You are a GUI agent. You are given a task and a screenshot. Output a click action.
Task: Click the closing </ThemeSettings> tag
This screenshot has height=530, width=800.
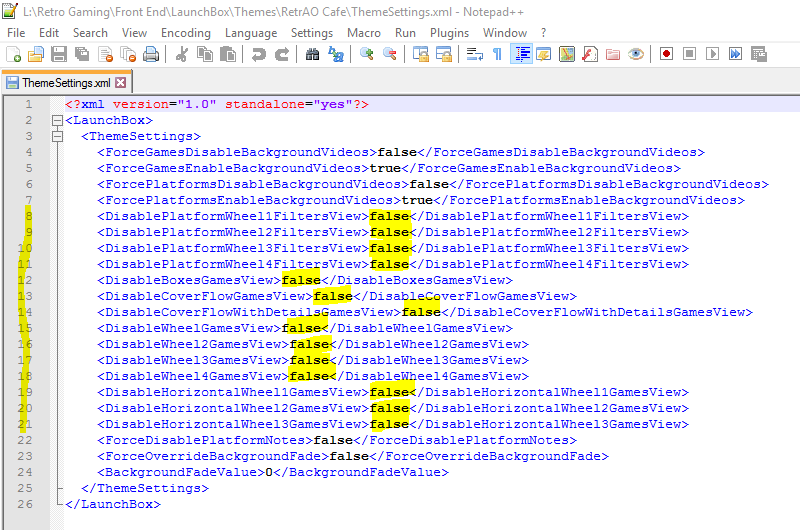coord(145,488)
